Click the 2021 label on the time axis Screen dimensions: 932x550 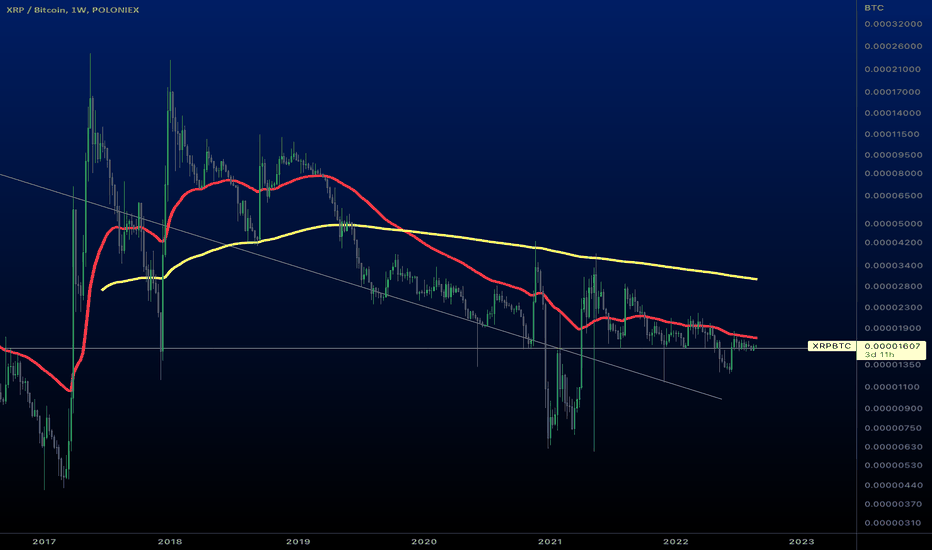click(550, 542)
